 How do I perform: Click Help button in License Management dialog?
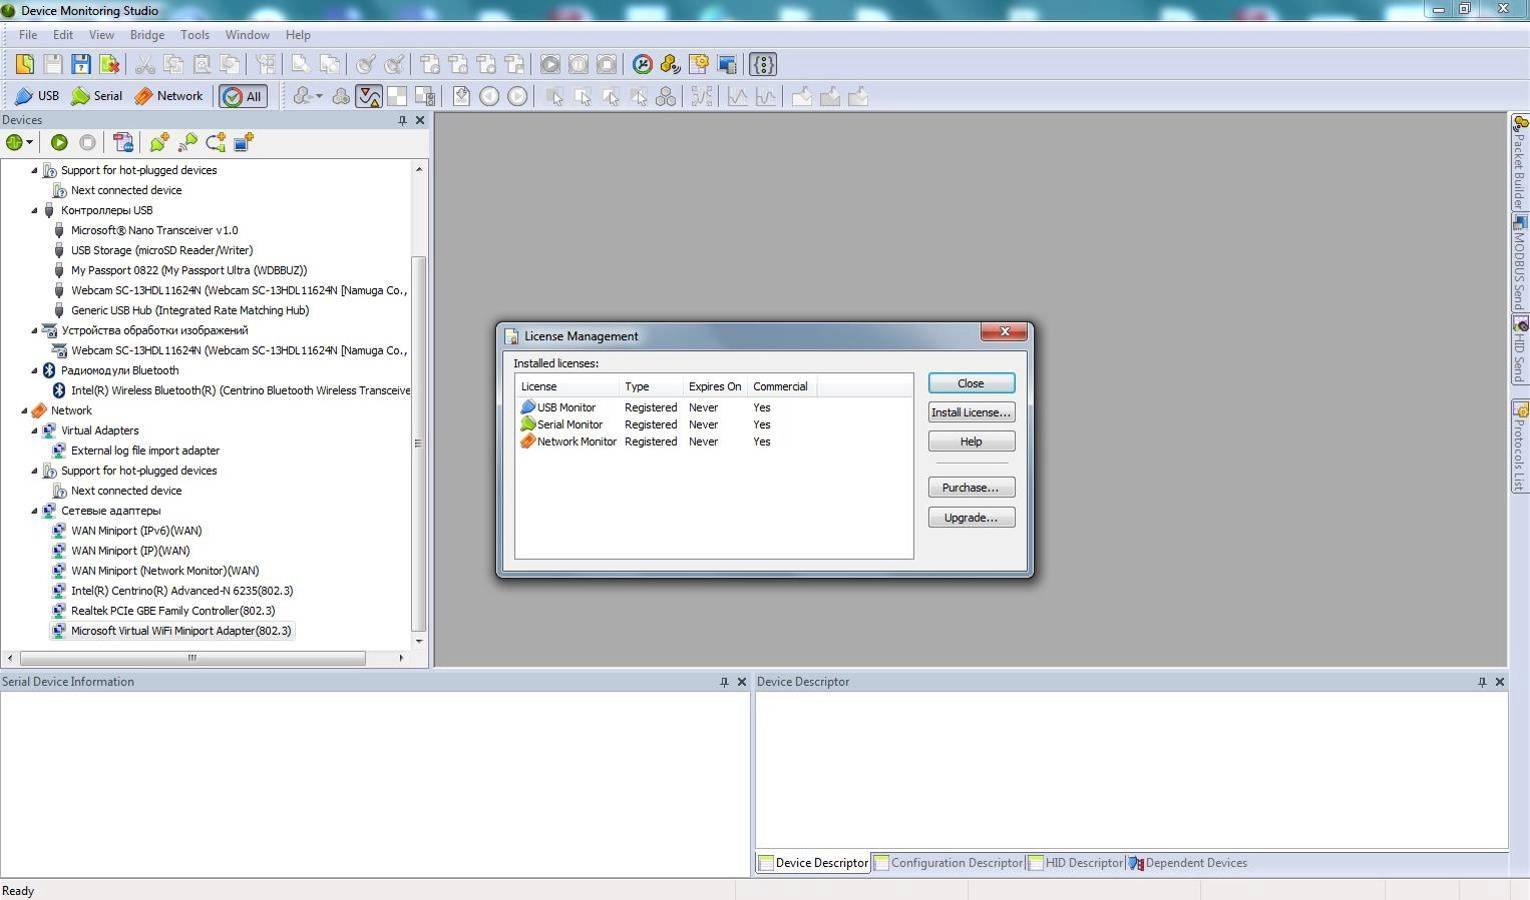point(971,441)
